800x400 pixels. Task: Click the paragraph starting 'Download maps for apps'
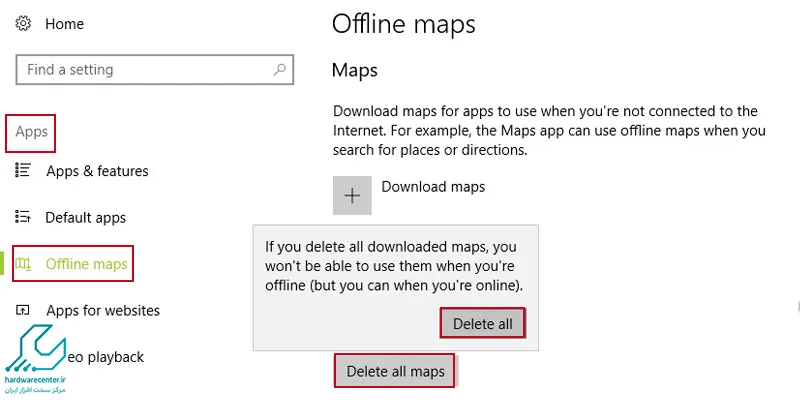click(549, 131)
